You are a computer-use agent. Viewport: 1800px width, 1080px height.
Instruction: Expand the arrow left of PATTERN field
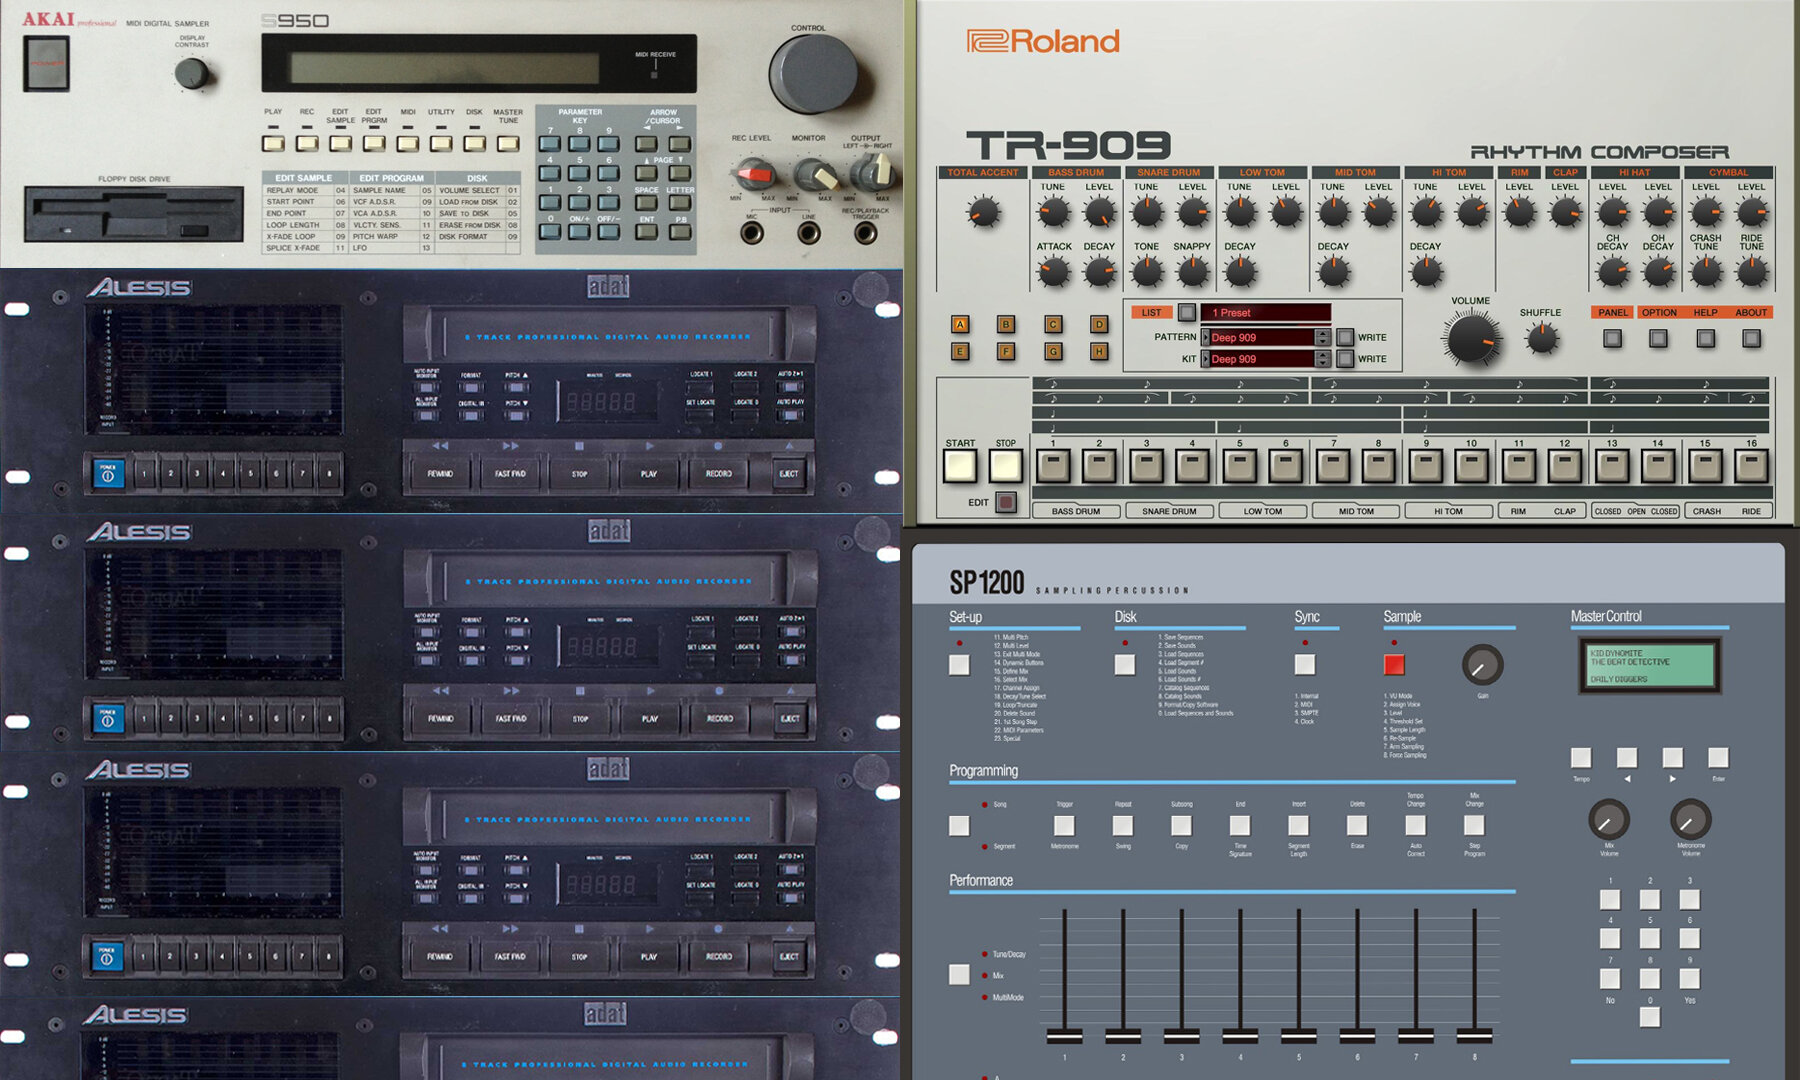click(x=1205, y=337)
